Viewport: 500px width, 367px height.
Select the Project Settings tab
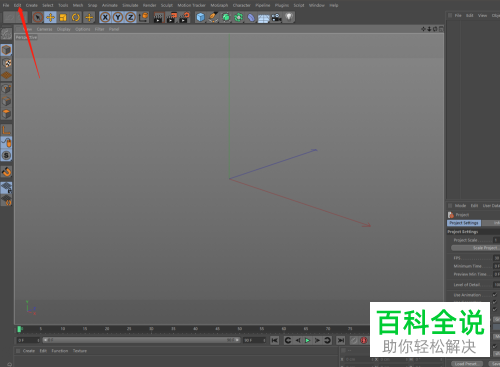pos(464,223)
